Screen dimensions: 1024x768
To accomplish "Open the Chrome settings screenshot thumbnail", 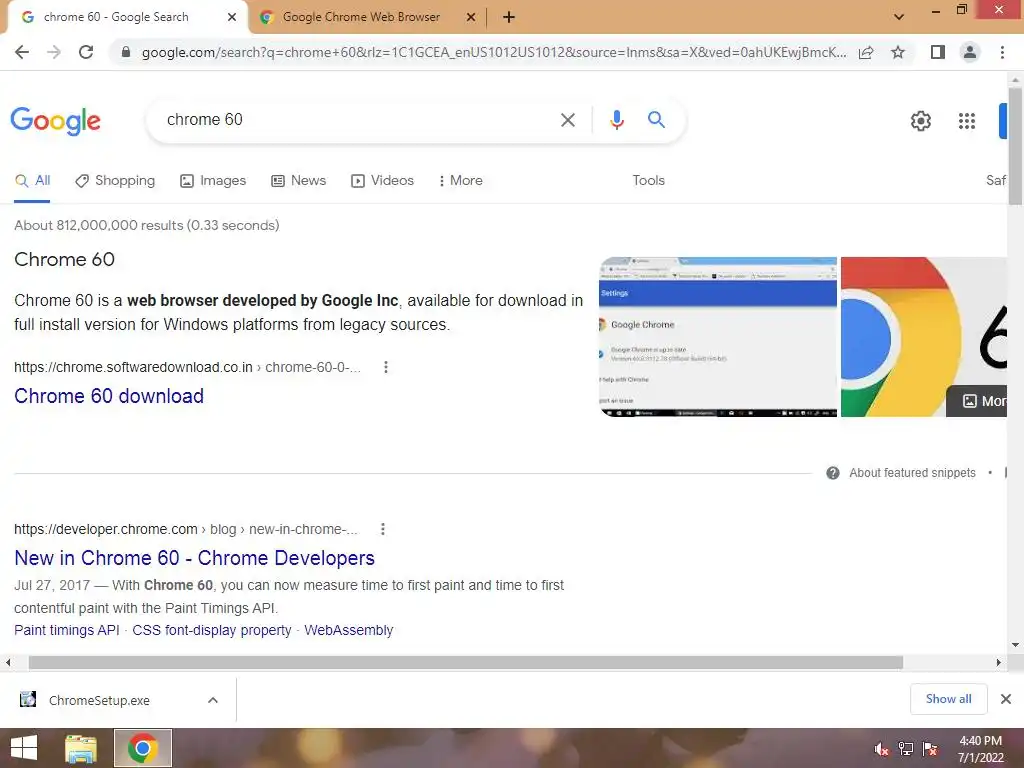I will pos(718,337).
